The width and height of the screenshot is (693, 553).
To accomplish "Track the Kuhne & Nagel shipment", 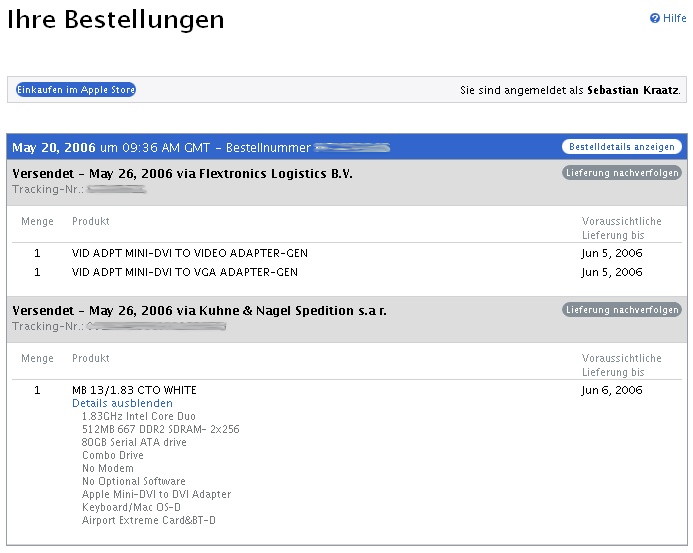I will tap(621, 310).
